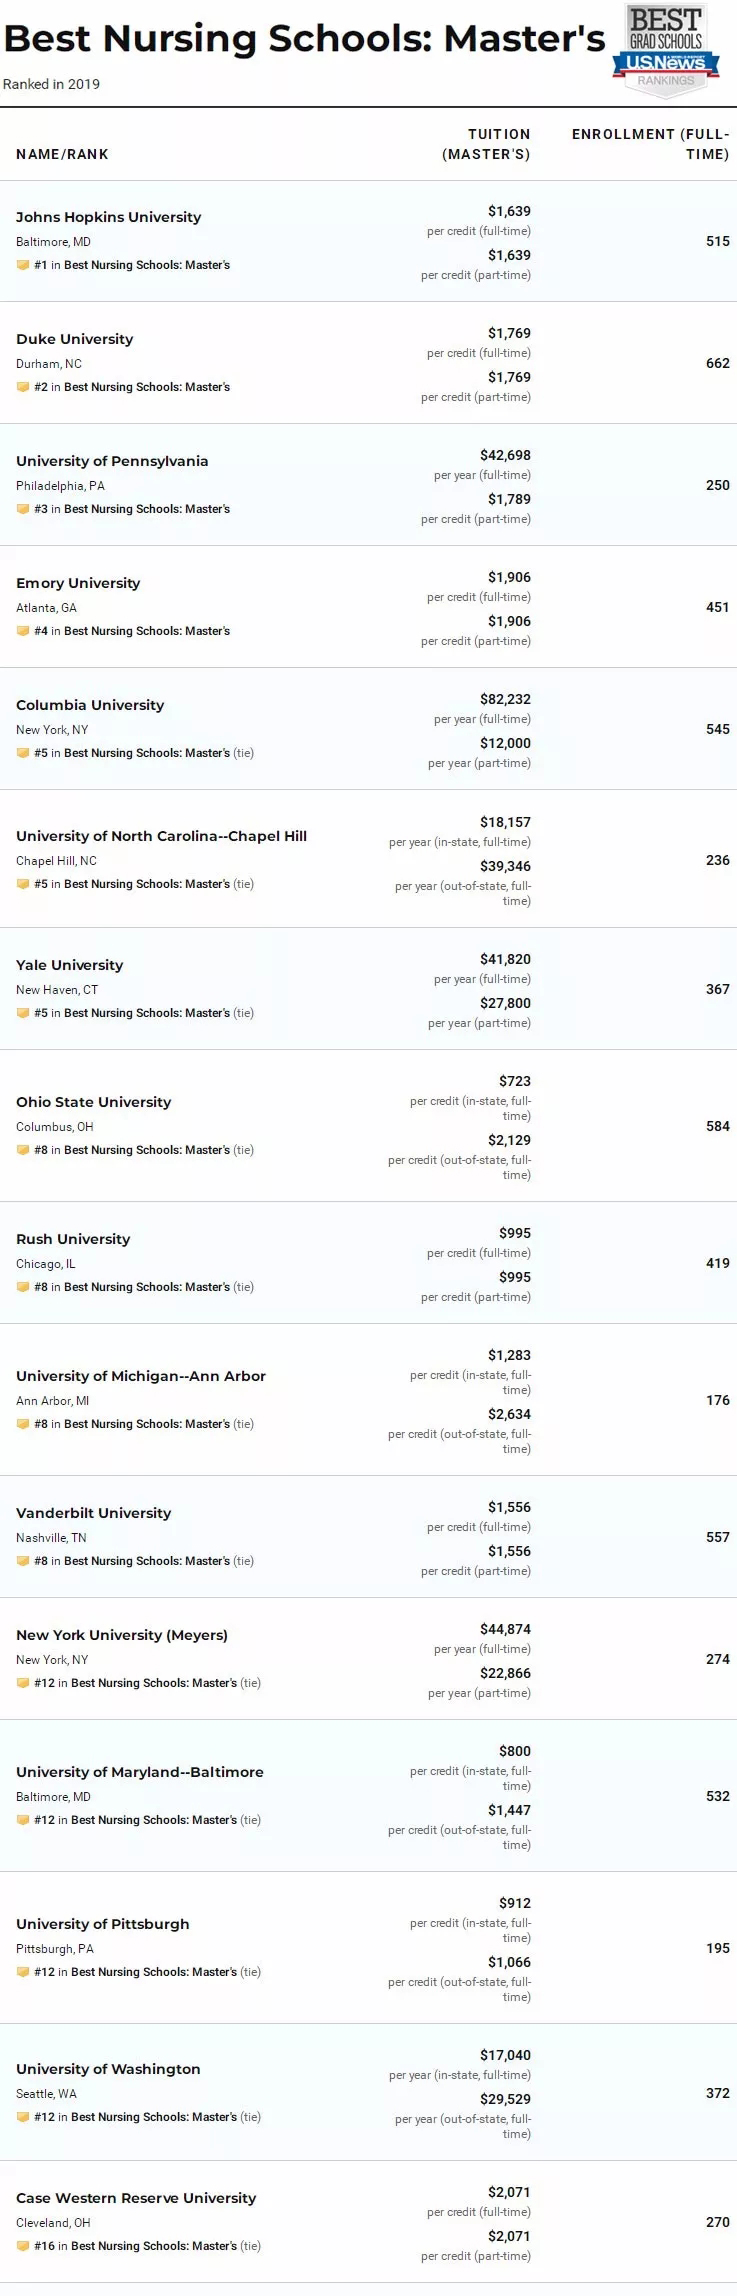Open New York University (Meyers) page
The height and width of the screenshot is (2296, 737).
[x=122, y=1635]
